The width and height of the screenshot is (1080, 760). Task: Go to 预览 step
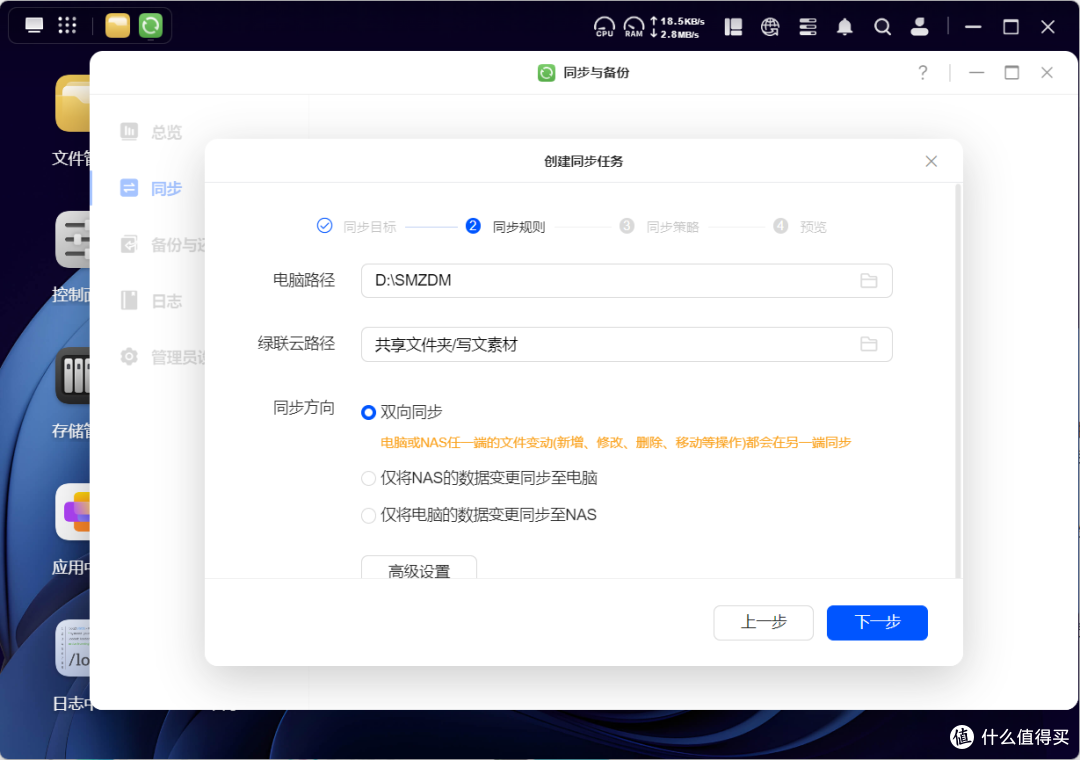pos(800,226)
